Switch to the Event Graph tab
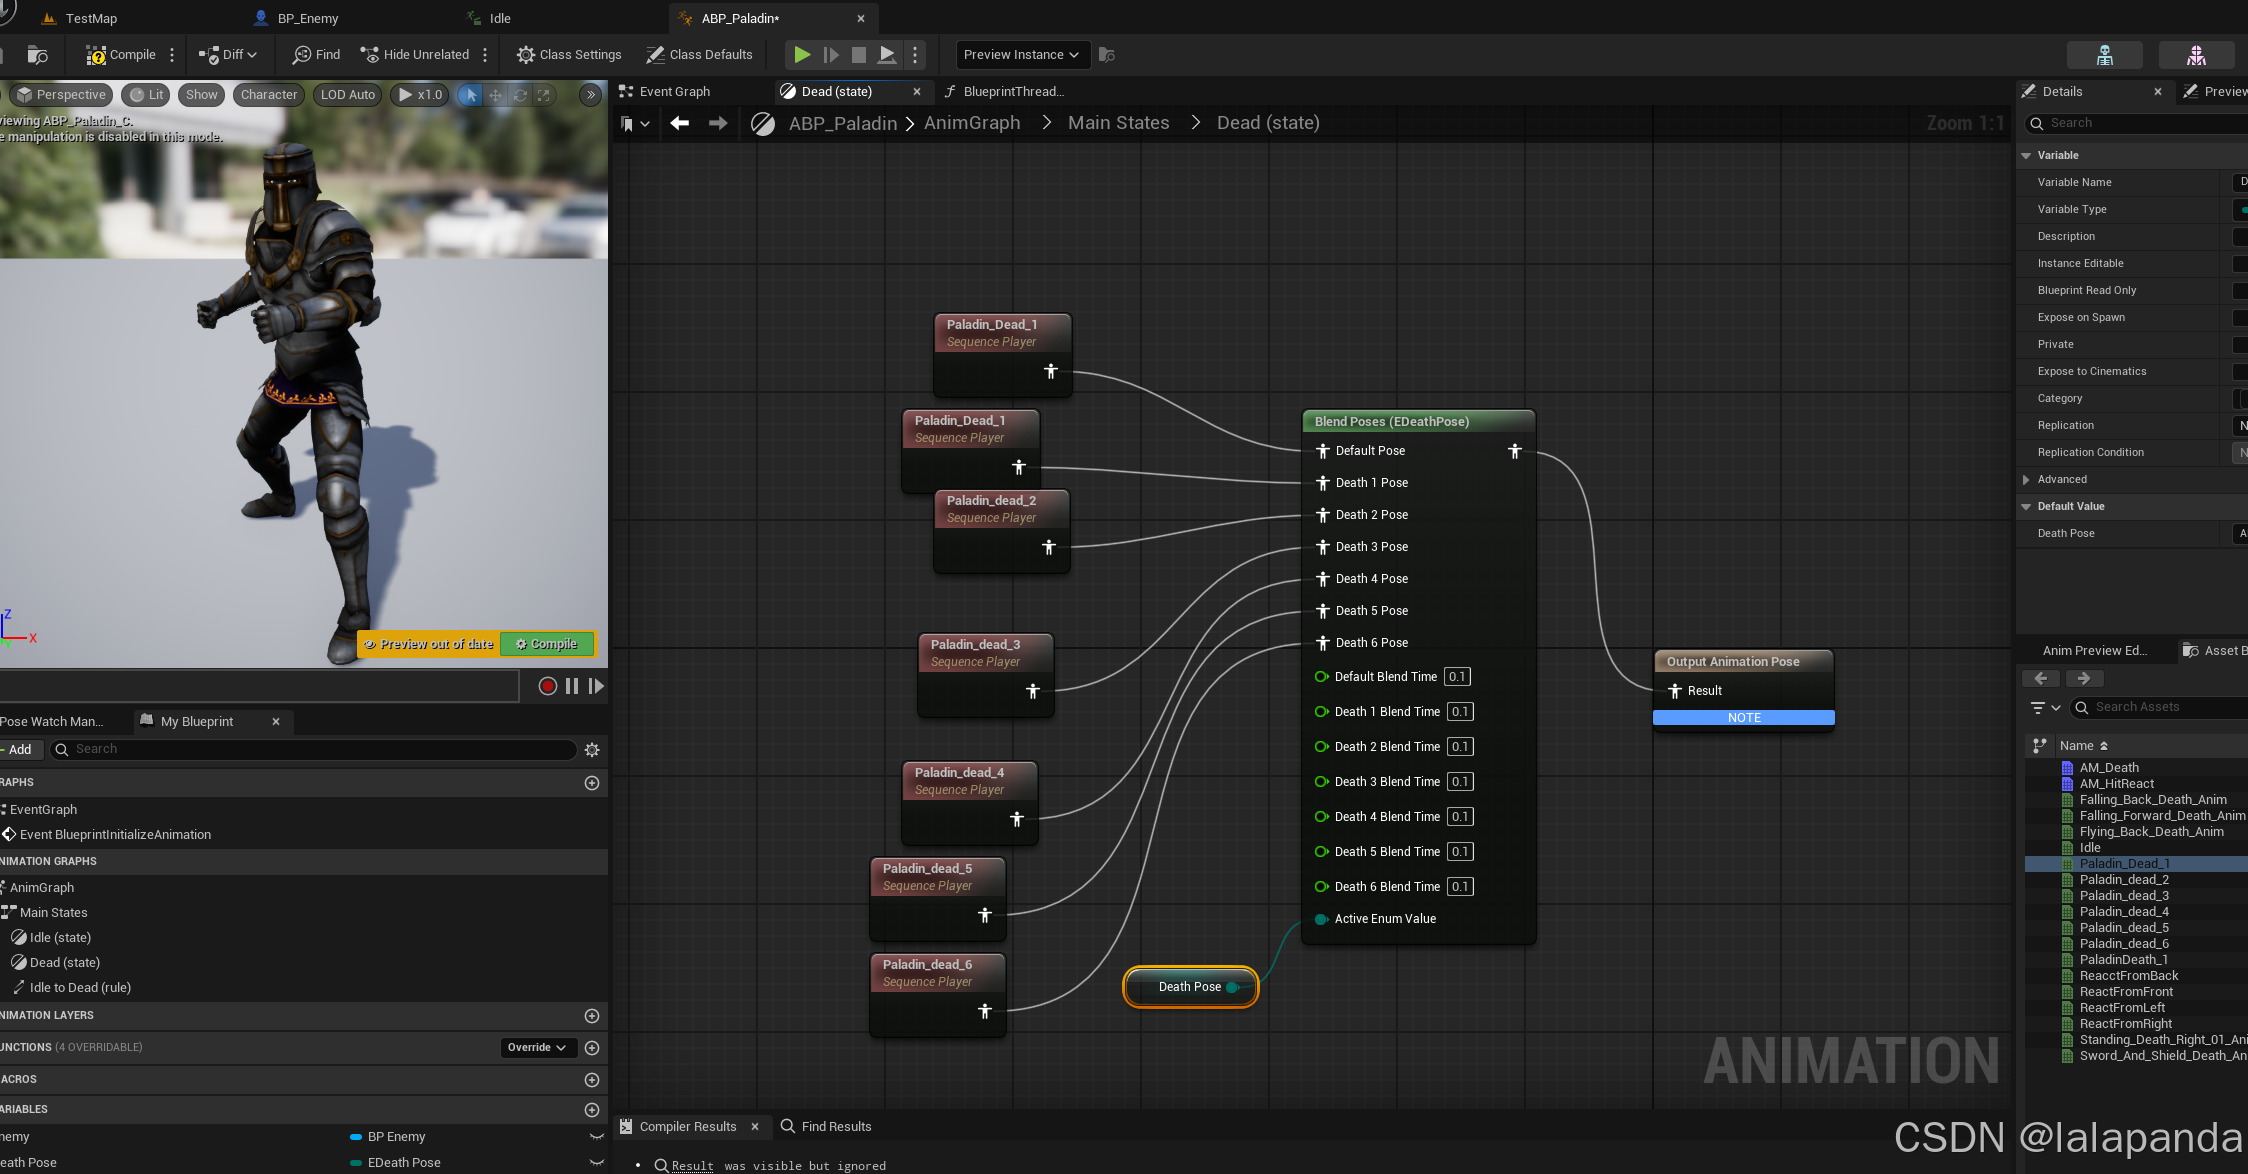Image resolution: width=2248 pixels, height=1174 pixels. [x=674, y=91]
